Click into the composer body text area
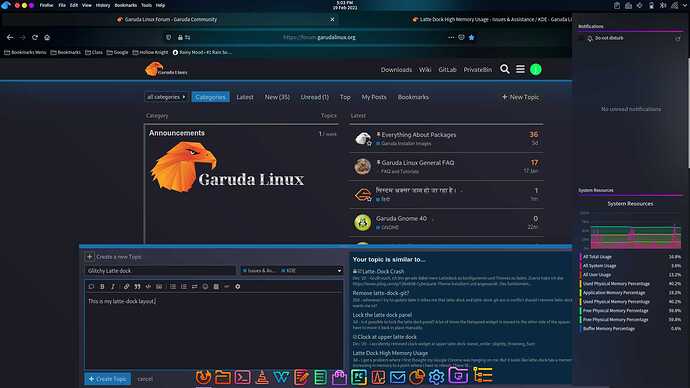Screen dimensions: 690x388 pyautogui.click(x=214, y=331)
